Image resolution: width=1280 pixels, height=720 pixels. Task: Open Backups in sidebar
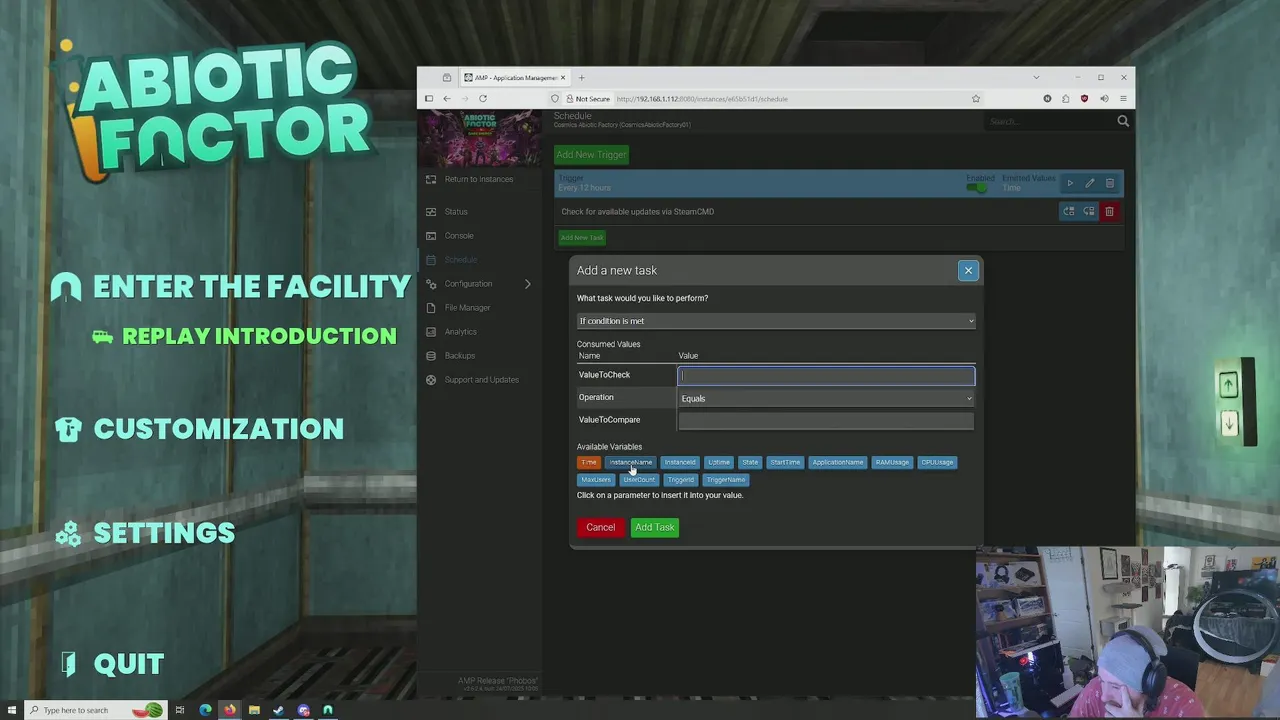(460, 356)
